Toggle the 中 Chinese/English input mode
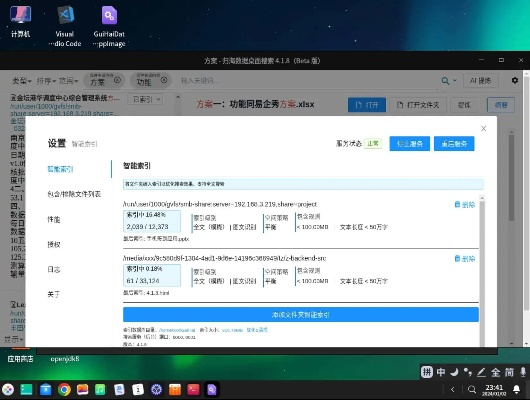 point(441,372)
